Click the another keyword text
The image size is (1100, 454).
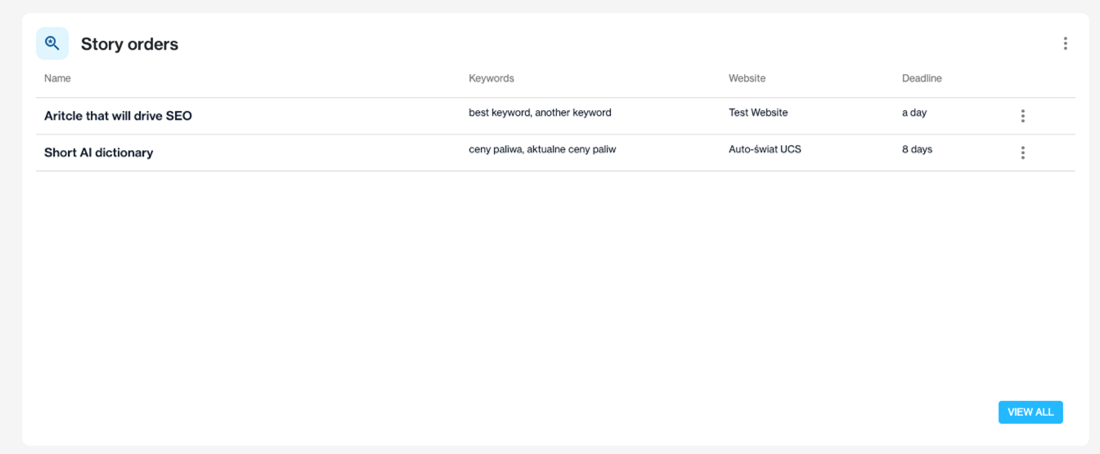click(573, 112)
